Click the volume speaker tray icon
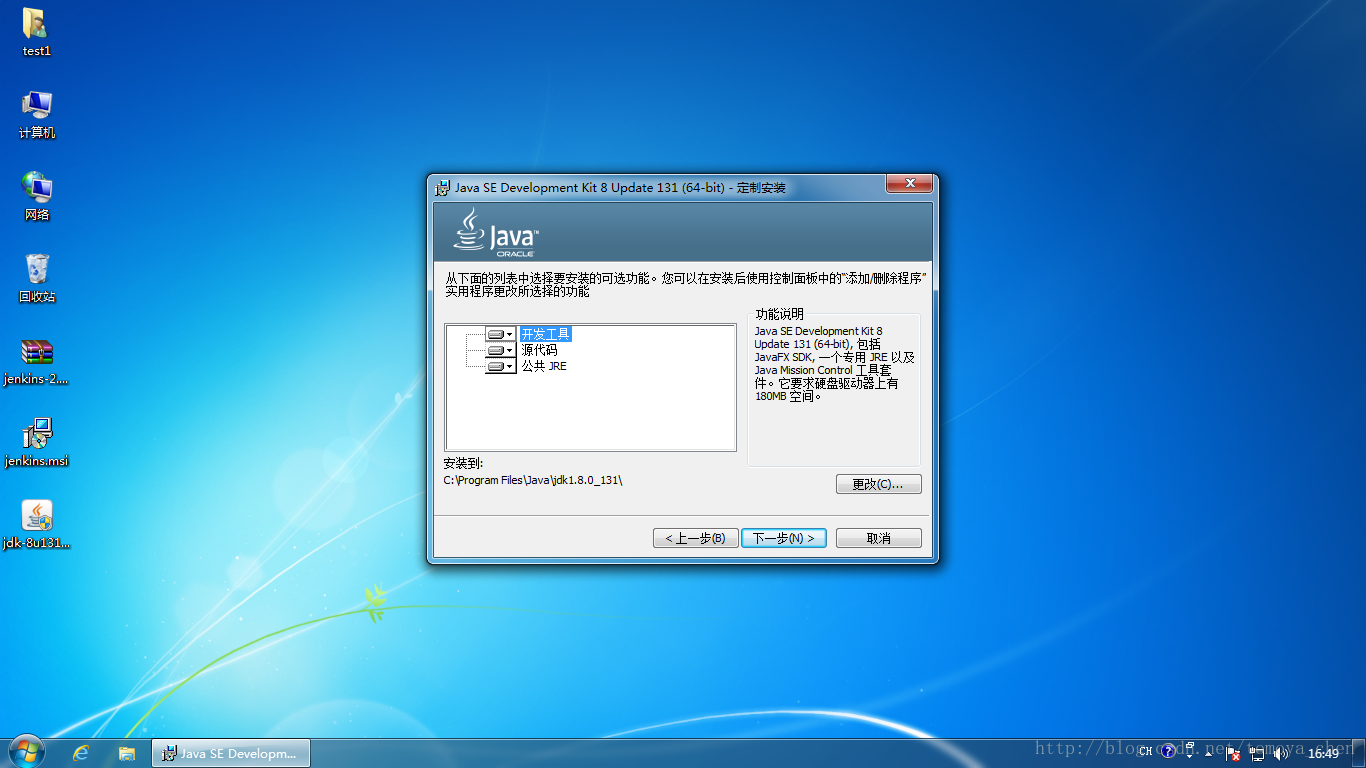The height and width of the screenshot is (768, 1366). point(1281,753)
